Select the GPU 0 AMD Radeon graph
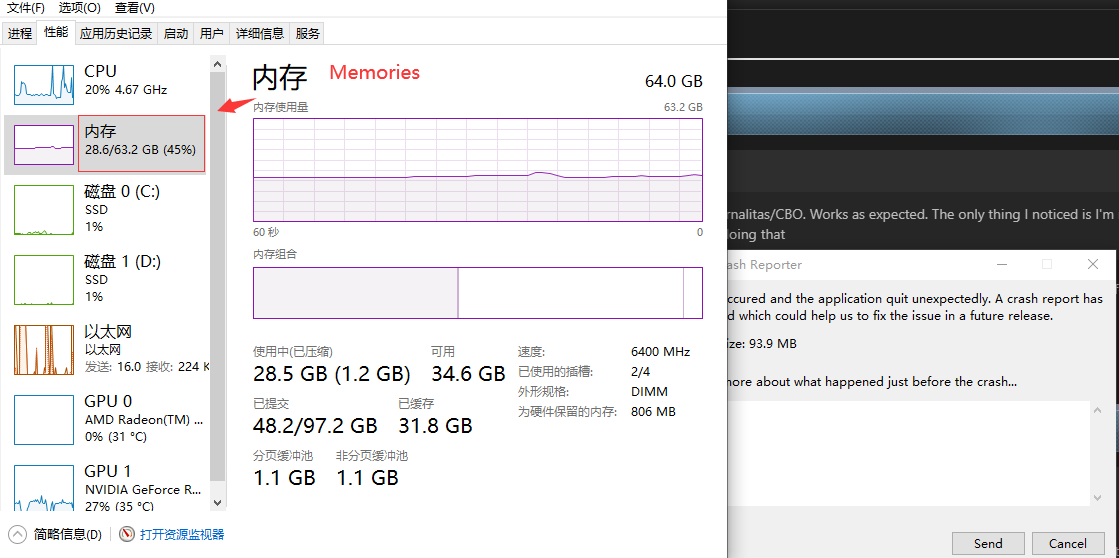The height and width of the screenshot is (558, 1119). pos(44,419)
